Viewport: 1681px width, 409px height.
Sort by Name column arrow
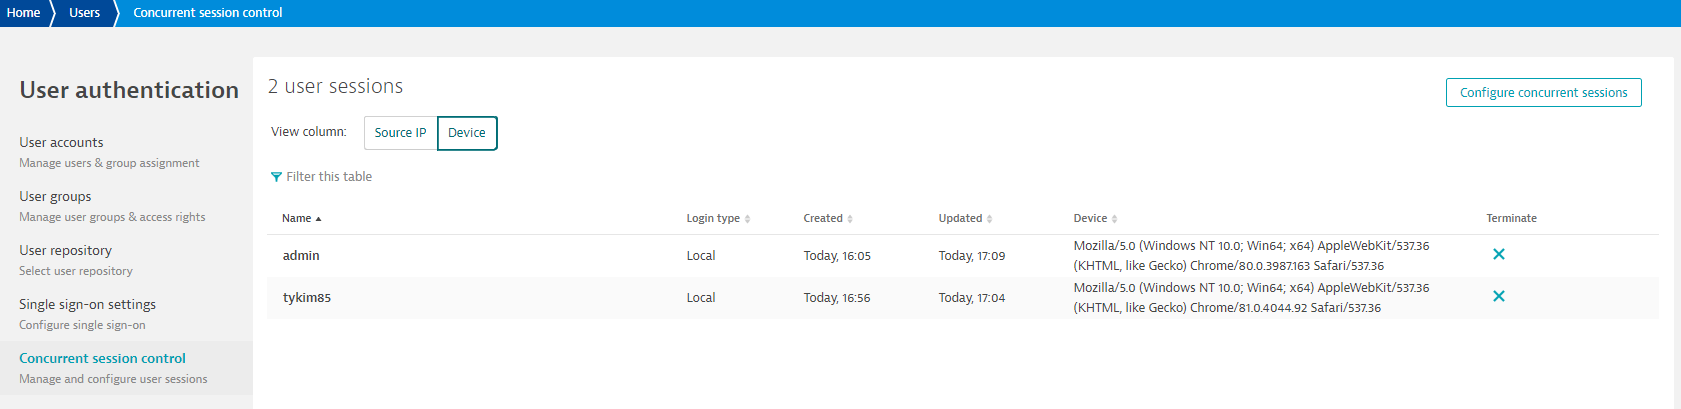[x=318, y=219]
